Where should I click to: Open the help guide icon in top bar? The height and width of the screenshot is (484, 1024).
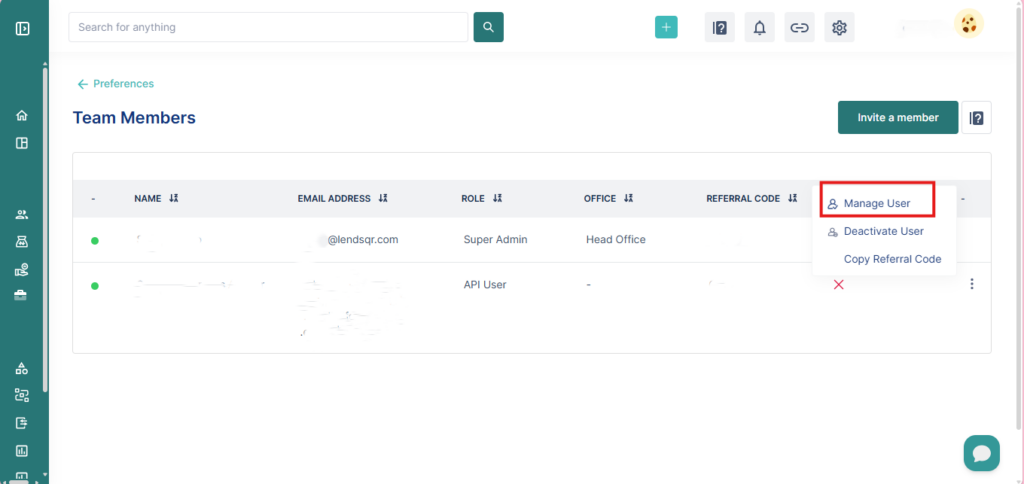[719, 28]
